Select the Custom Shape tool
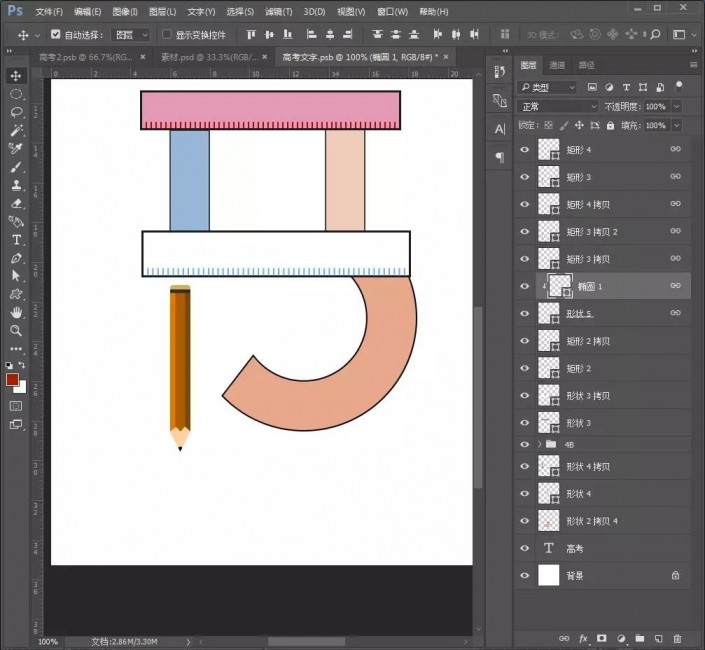705x650 pixels. pos(16,294)
